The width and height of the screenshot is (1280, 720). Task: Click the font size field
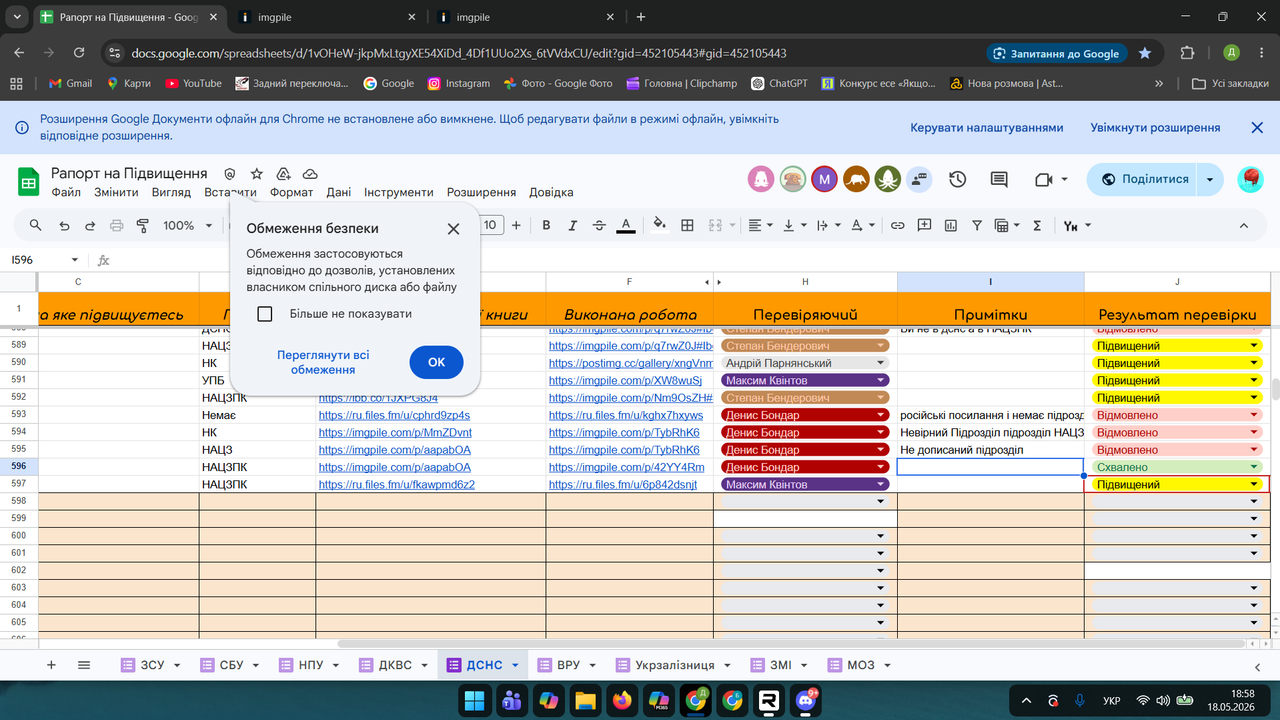(x=490, y=226)
